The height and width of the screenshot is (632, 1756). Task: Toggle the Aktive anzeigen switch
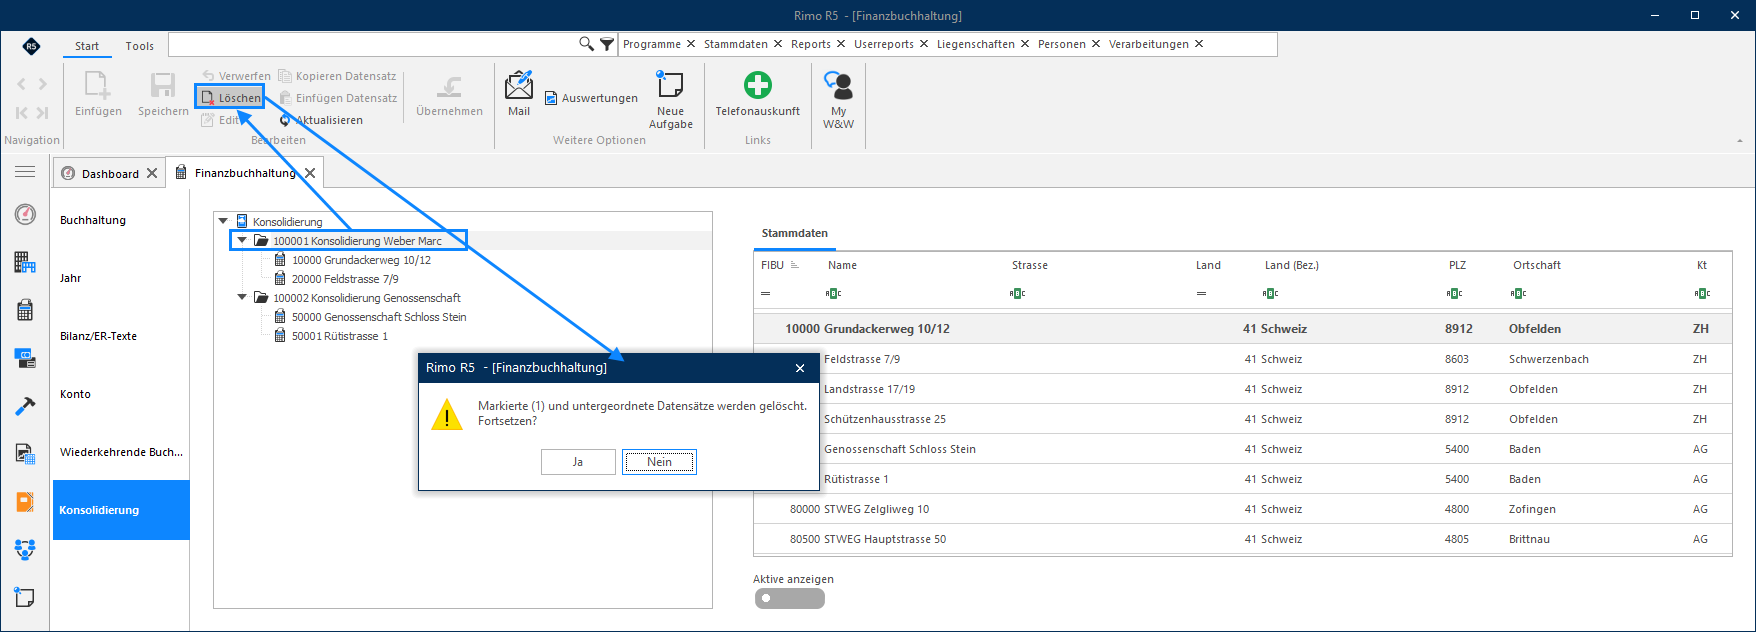(x=789, y=598)
